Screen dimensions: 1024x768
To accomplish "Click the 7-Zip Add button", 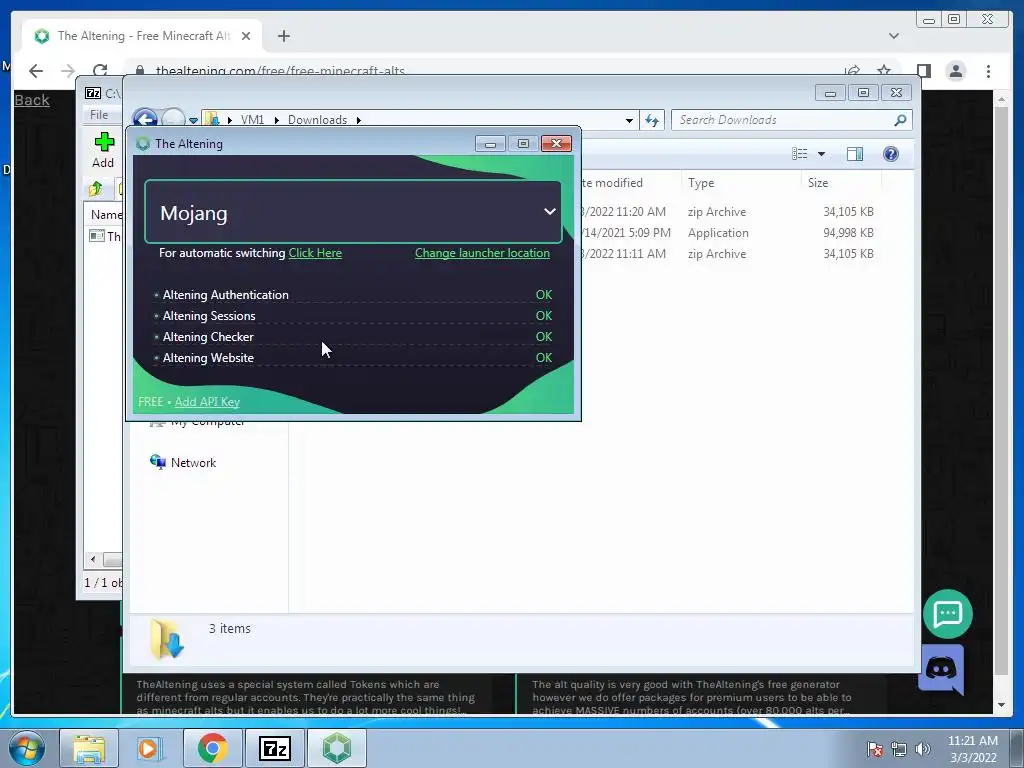I will click(x=103, y=150).
